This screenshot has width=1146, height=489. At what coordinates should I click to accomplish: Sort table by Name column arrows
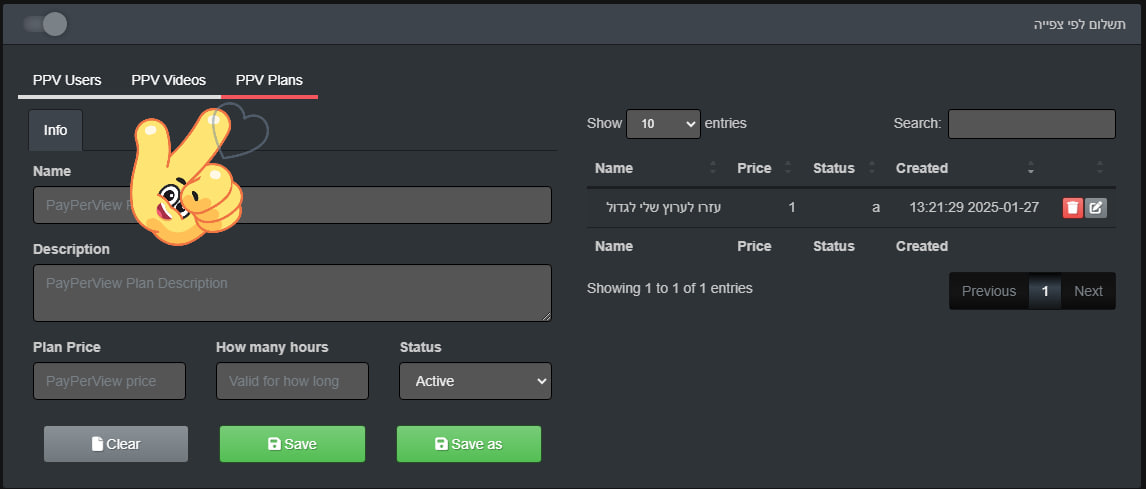click(713, 168)
